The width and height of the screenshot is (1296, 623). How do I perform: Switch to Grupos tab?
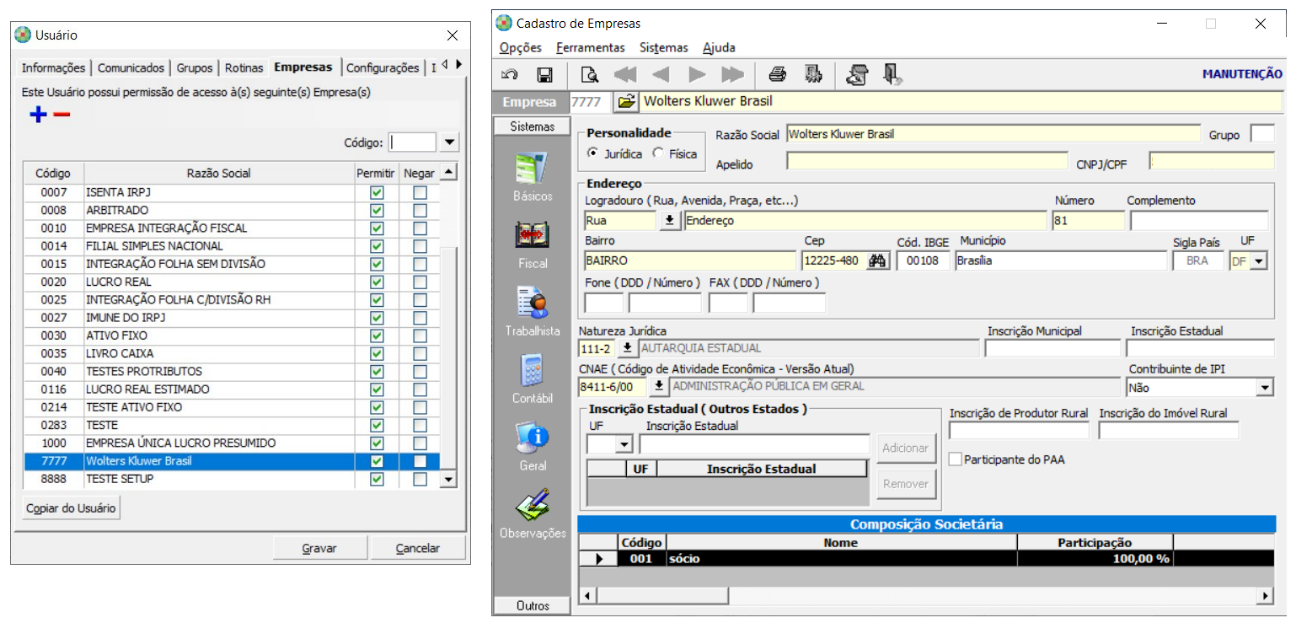point(195,68)
